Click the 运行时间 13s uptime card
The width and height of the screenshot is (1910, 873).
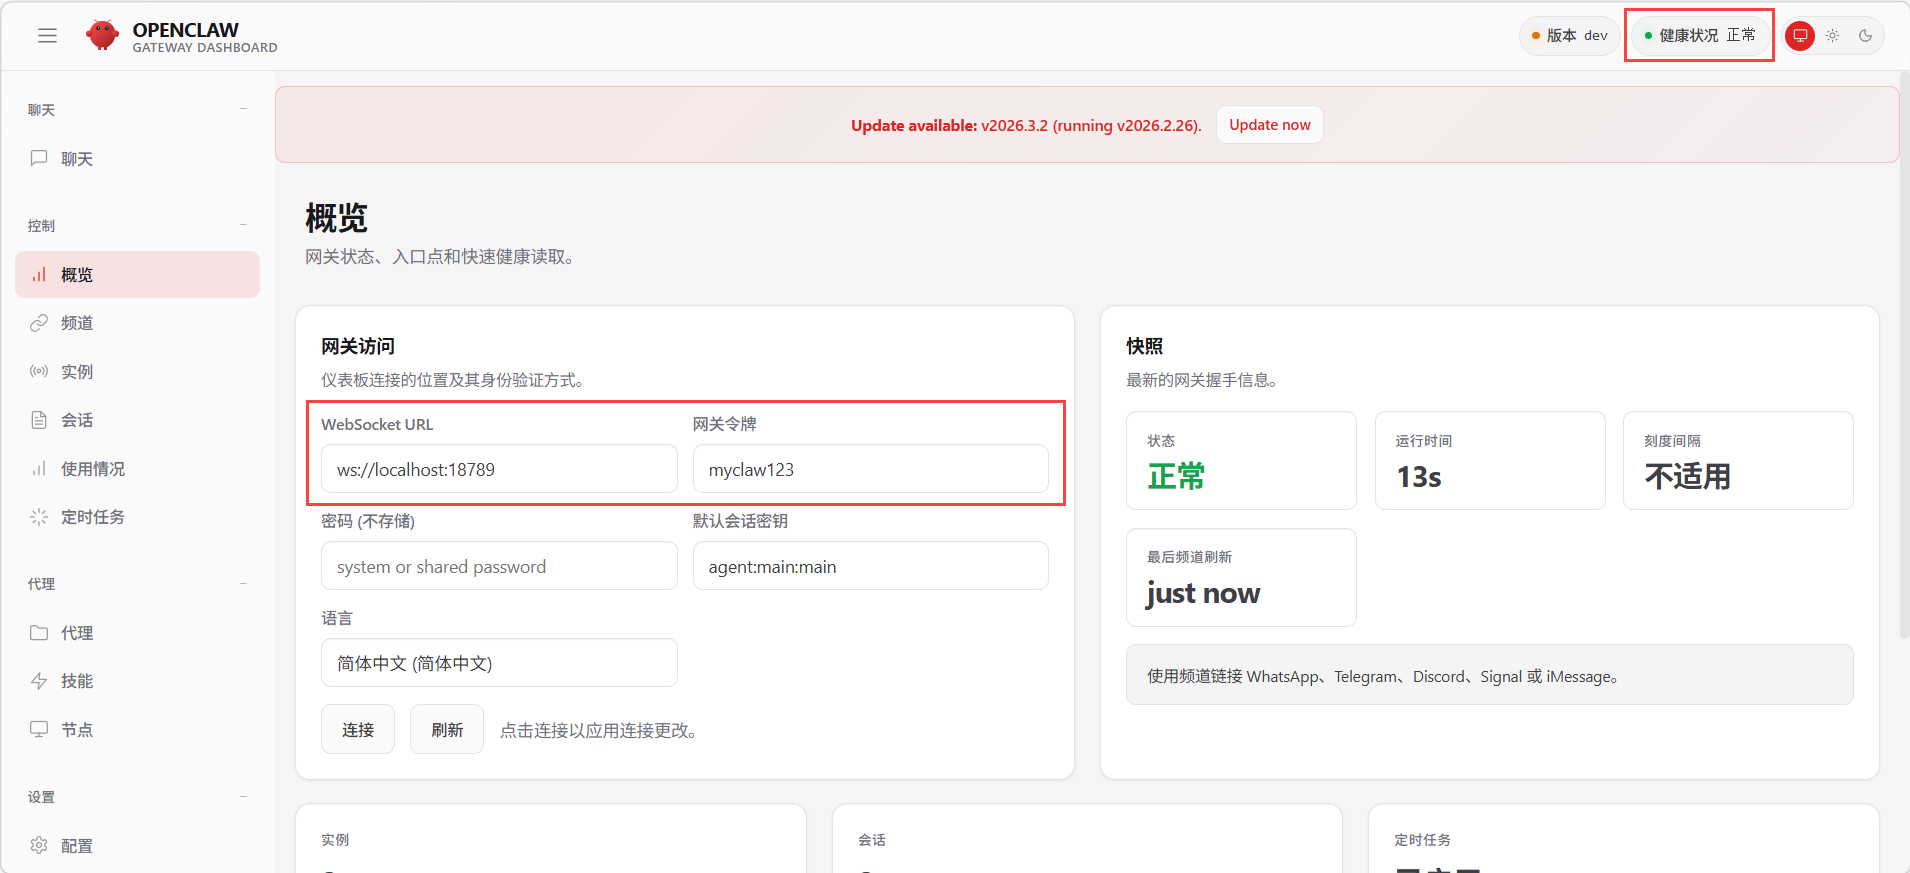tap(1490, 461)
